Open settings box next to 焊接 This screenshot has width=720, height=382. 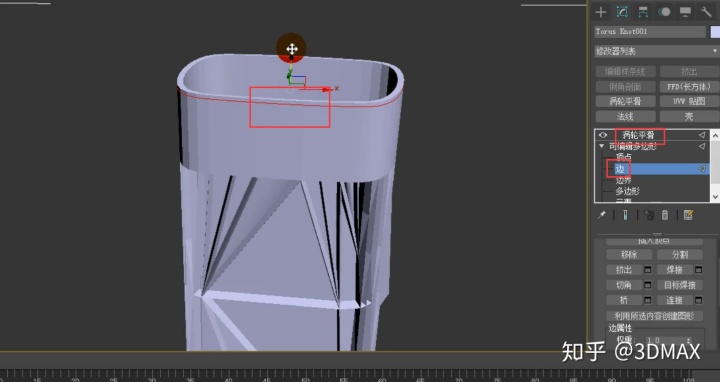(x=698, y=270)
